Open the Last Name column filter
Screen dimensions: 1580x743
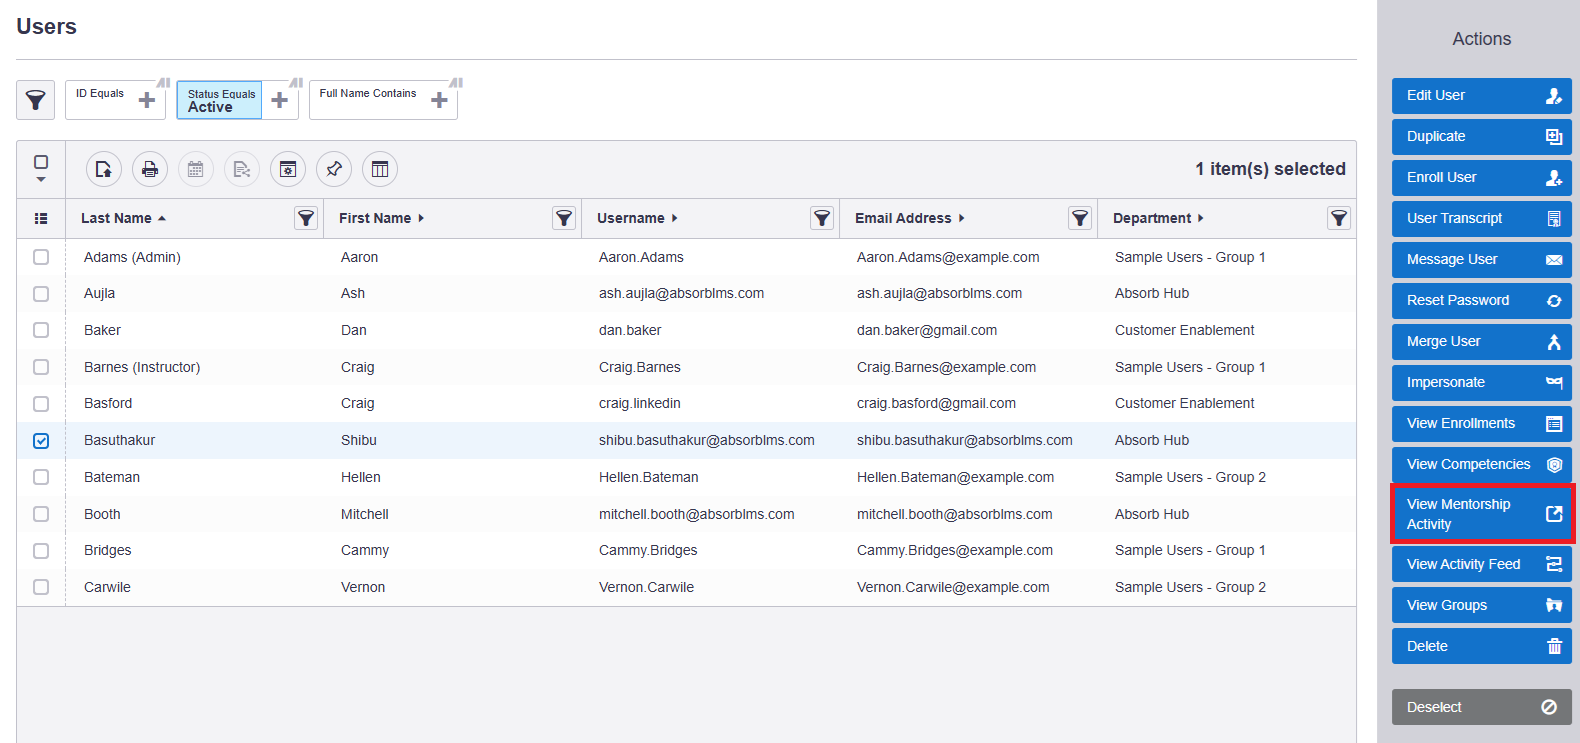[x=306, y=218]
